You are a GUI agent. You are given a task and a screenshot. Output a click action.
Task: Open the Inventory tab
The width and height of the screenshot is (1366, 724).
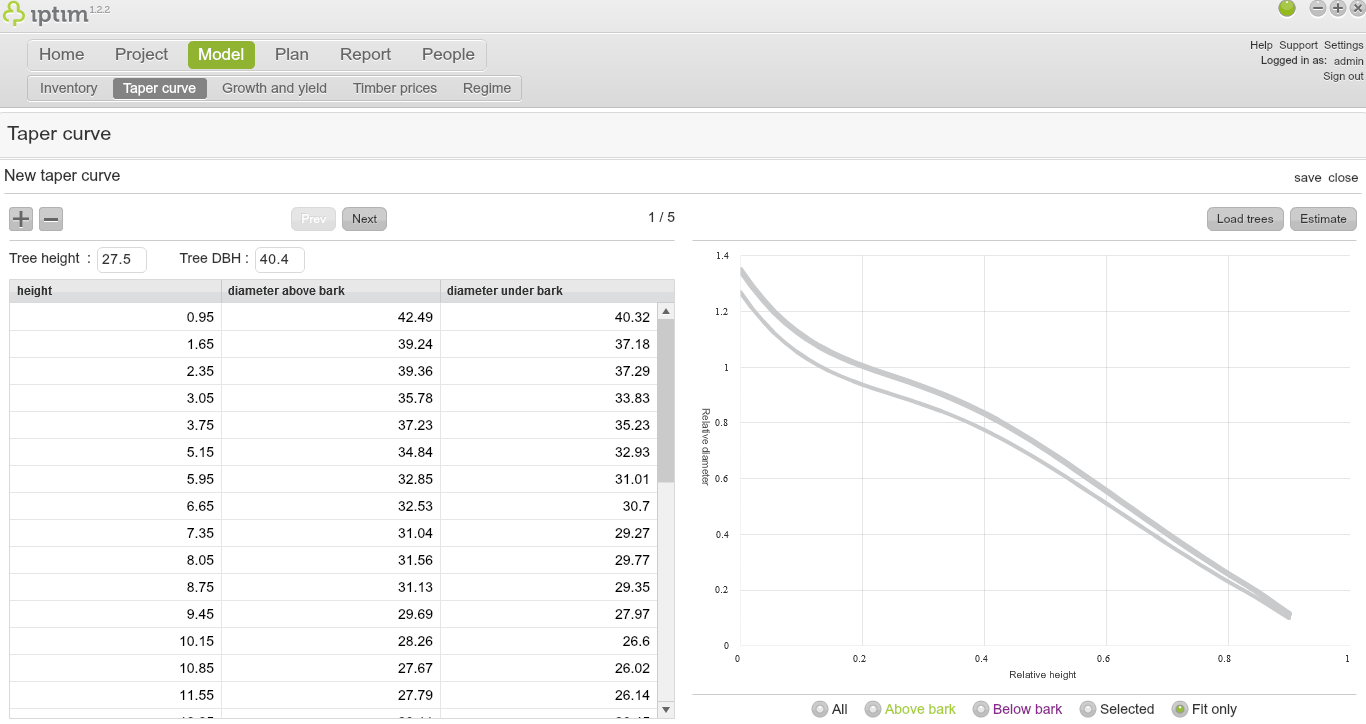[x=68, y=88]
